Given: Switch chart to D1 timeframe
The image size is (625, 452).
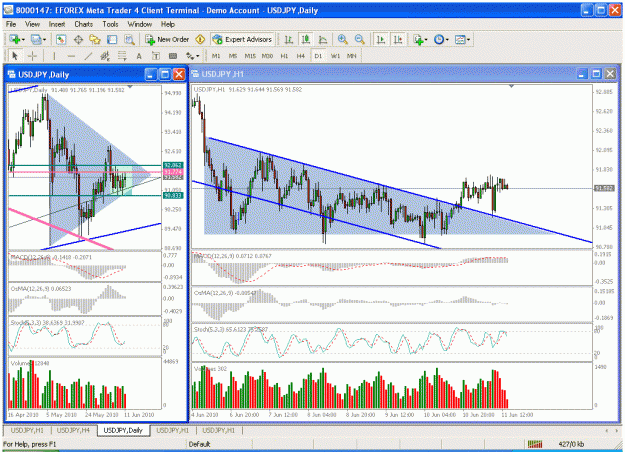Looking at the screenshot, I should tap(318, 56).
